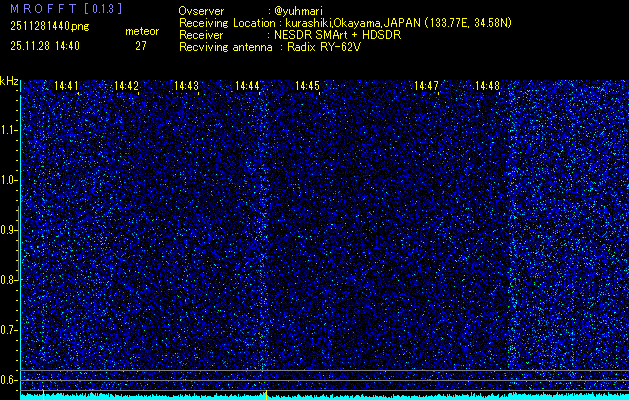Click the observer name @yuhmari
Screen dimensions: 629x400
coord(297,11)
